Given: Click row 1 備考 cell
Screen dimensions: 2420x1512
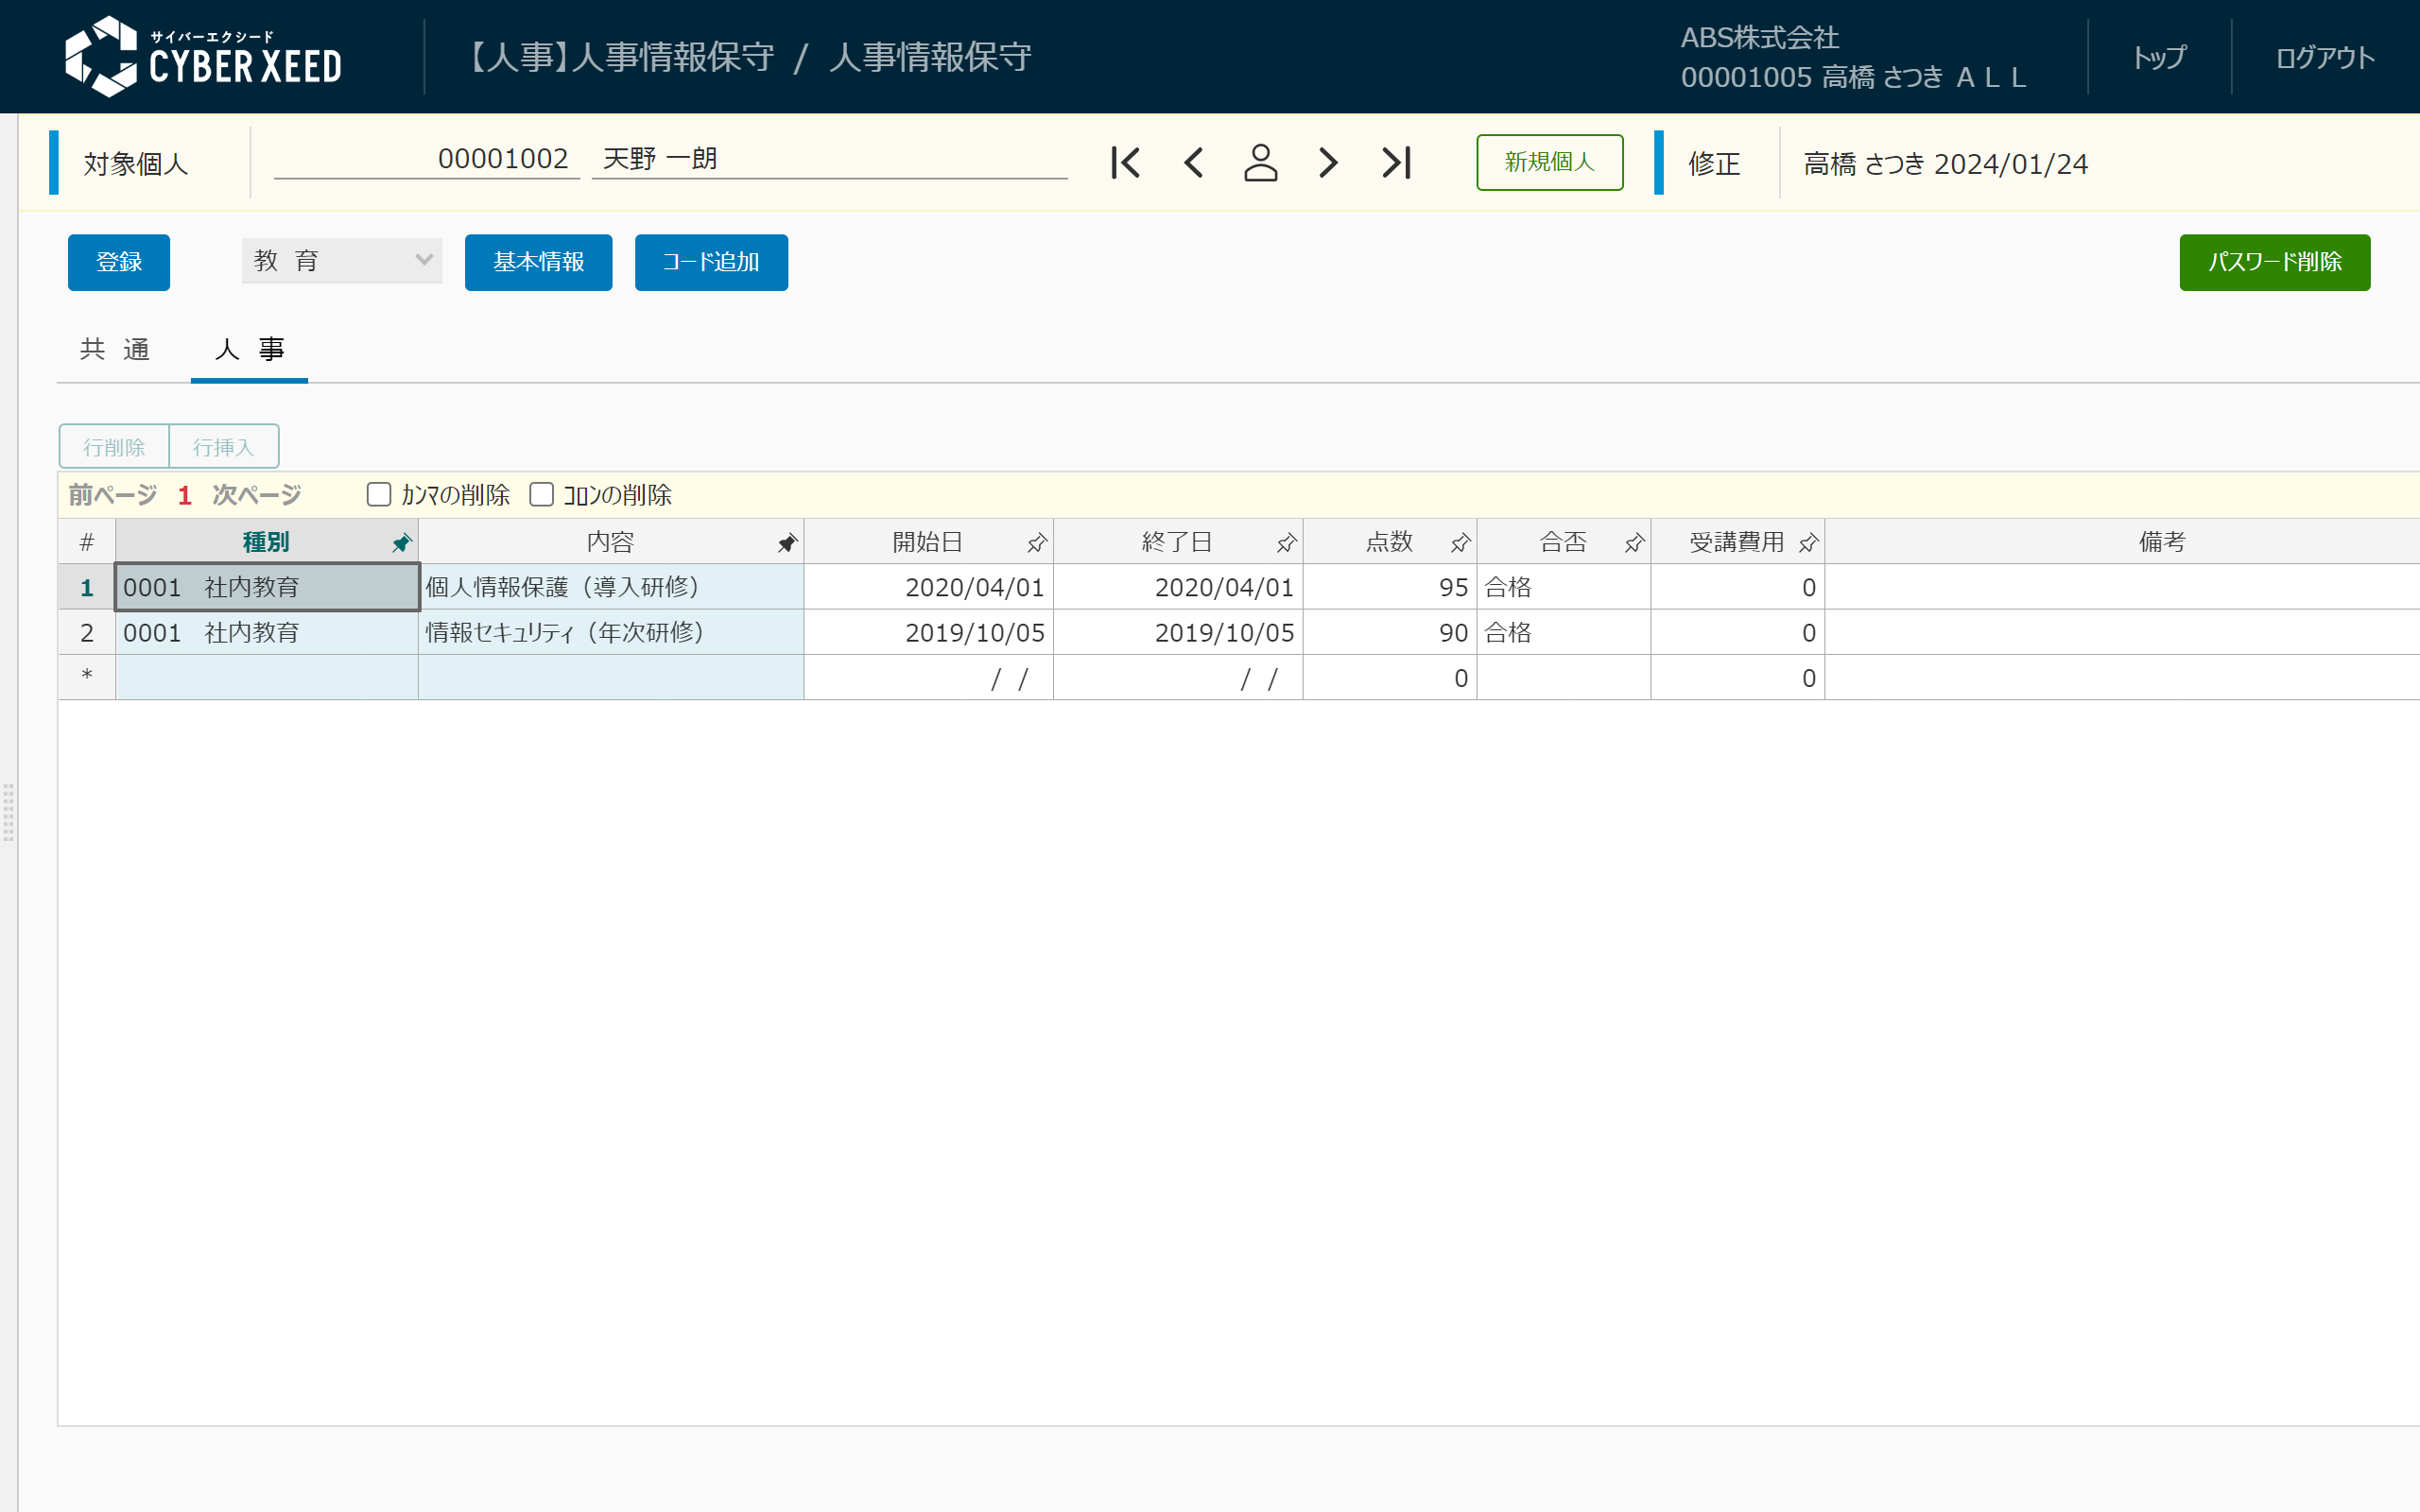Looking at the screenshot, I should [x=2121, y=588].
